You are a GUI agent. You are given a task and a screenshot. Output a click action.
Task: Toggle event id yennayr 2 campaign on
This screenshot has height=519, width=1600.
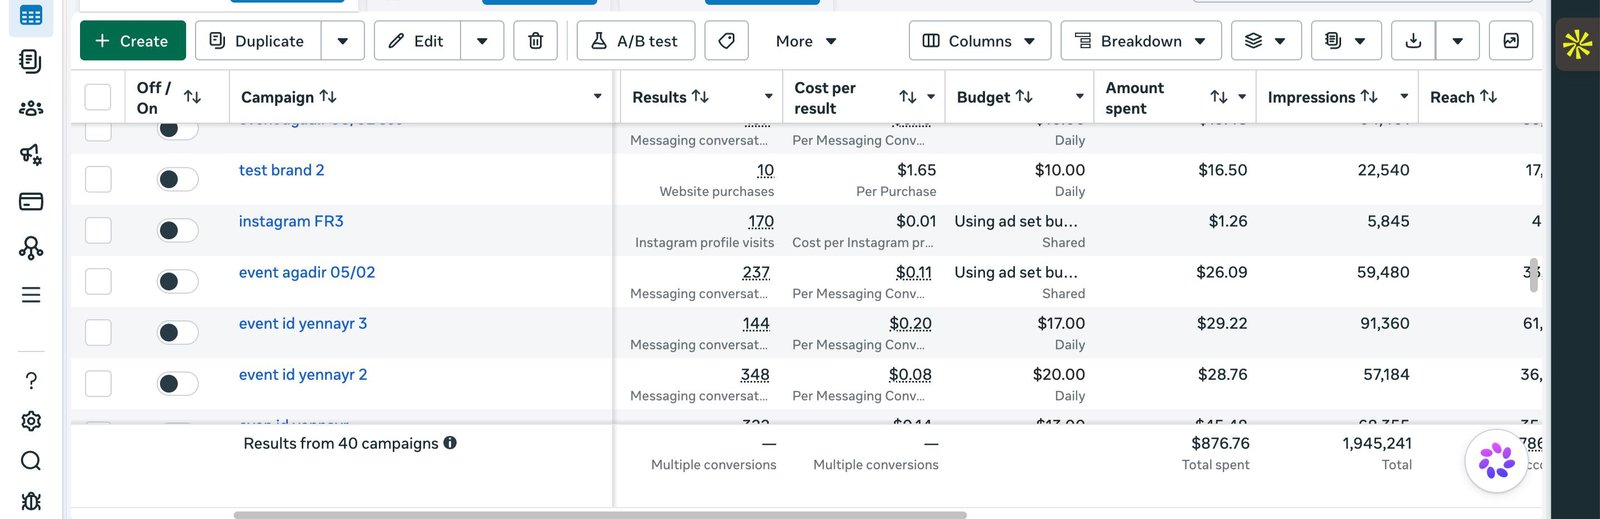click(178, 383)
